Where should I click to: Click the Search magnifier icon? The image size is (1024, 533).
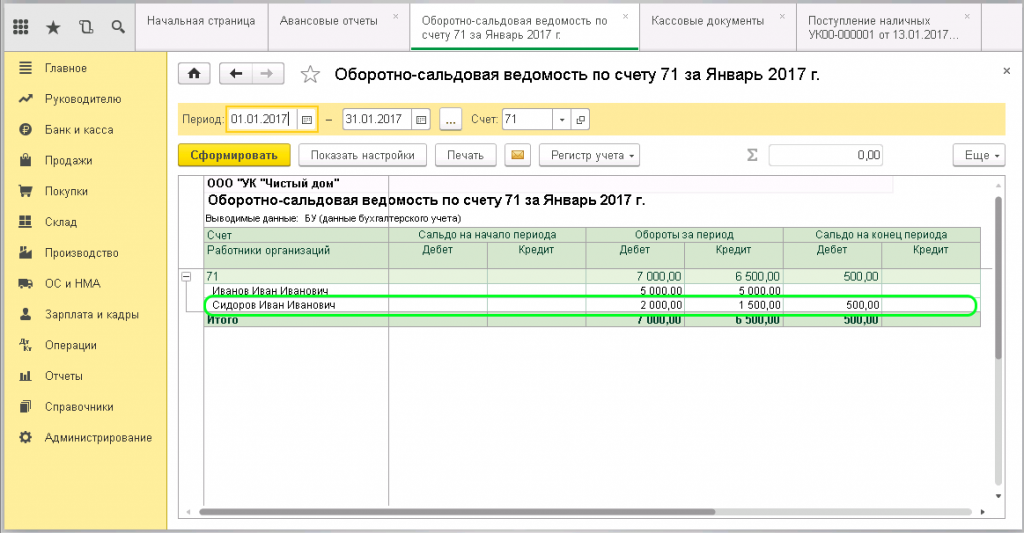[119, 26]
